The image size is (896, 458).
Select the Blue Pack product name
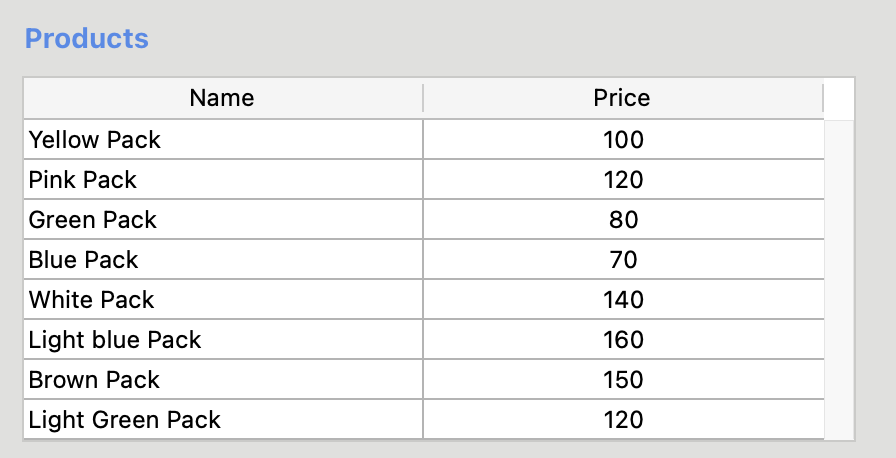[x=84, y=260]
